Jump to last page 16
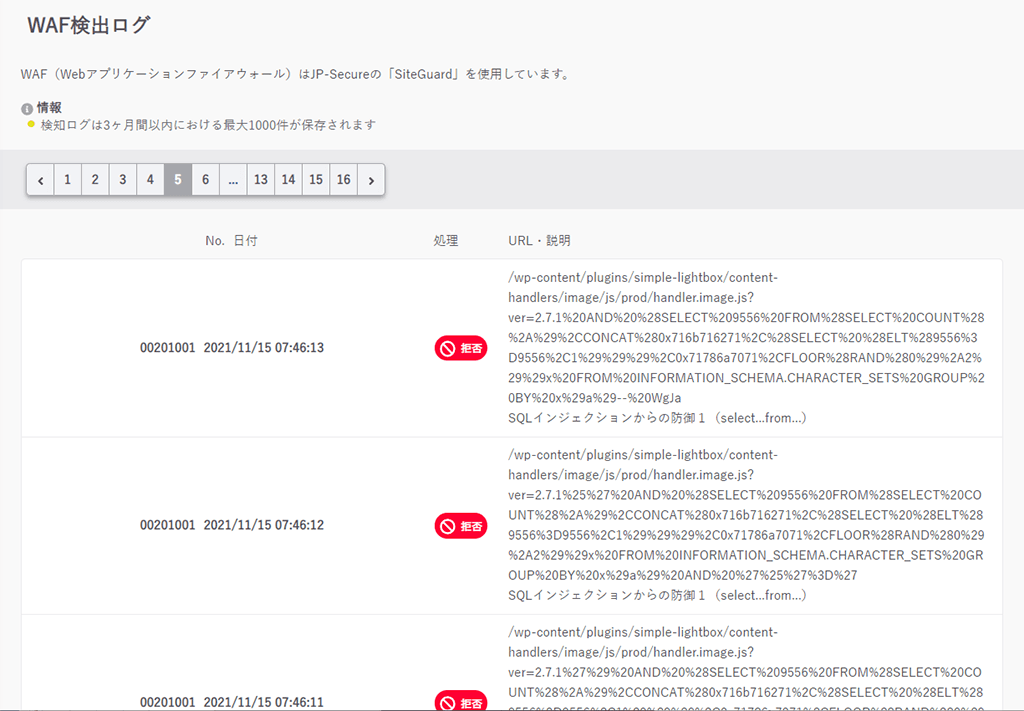1024x711 pixels. coord(344,180)
